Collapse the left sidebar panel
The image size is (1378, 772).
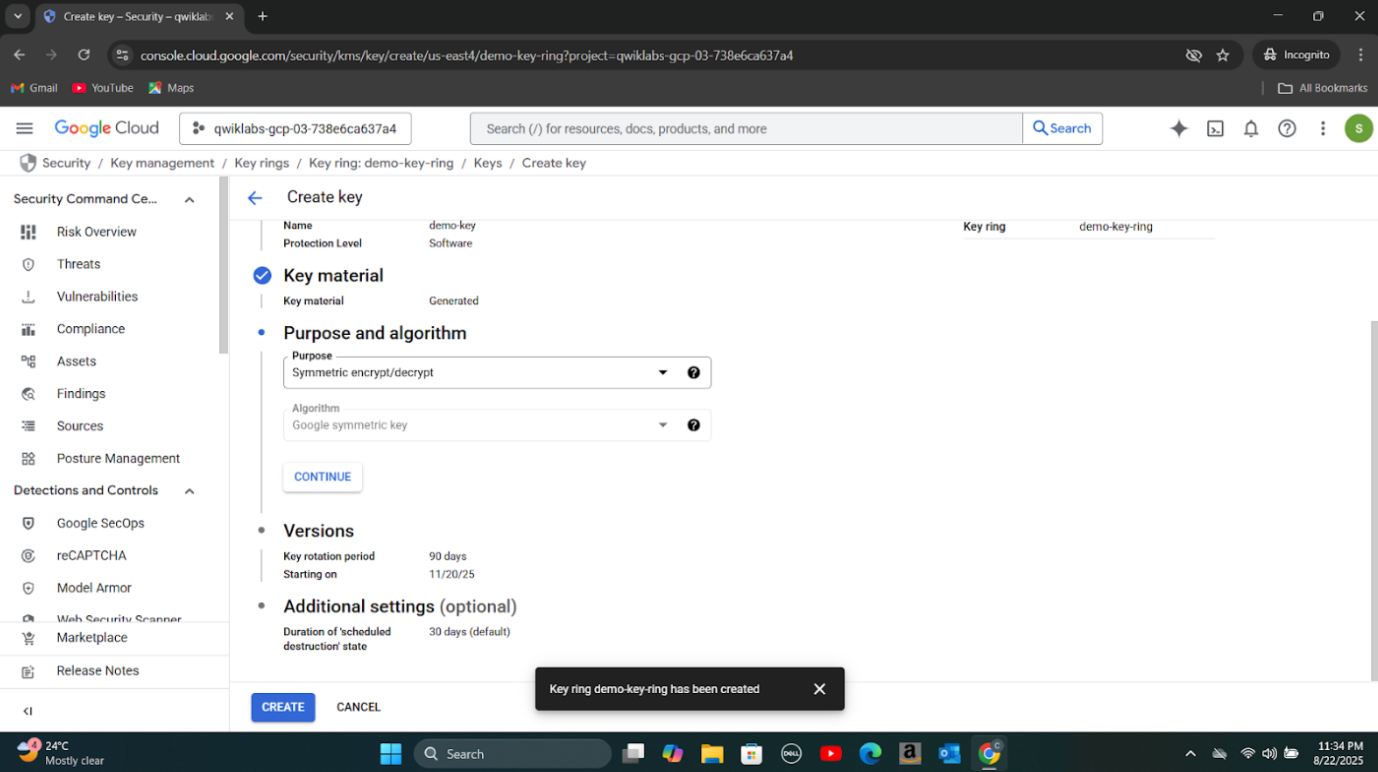coord(28,711)
